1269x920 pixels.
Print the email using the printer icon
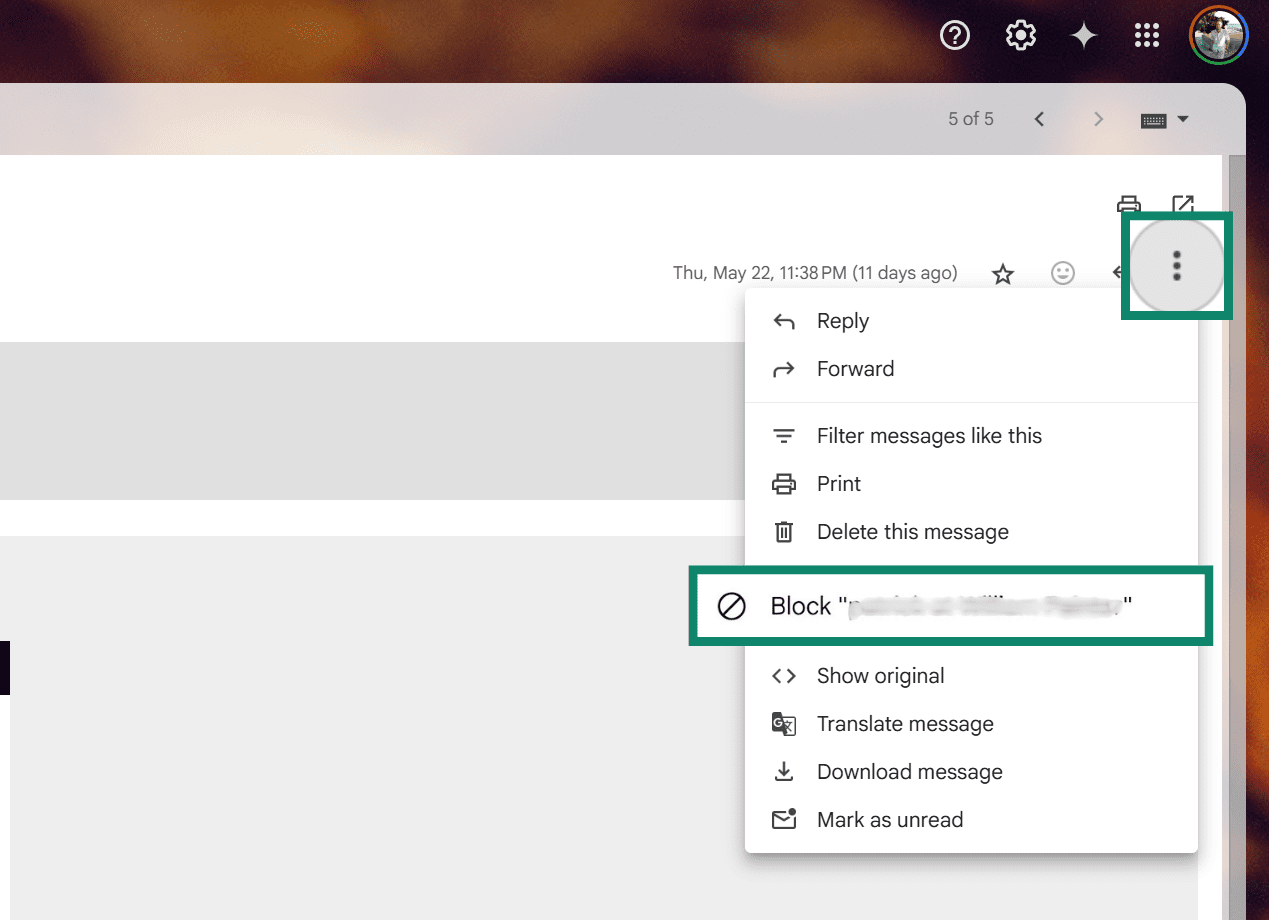[x=1128, y=204]
